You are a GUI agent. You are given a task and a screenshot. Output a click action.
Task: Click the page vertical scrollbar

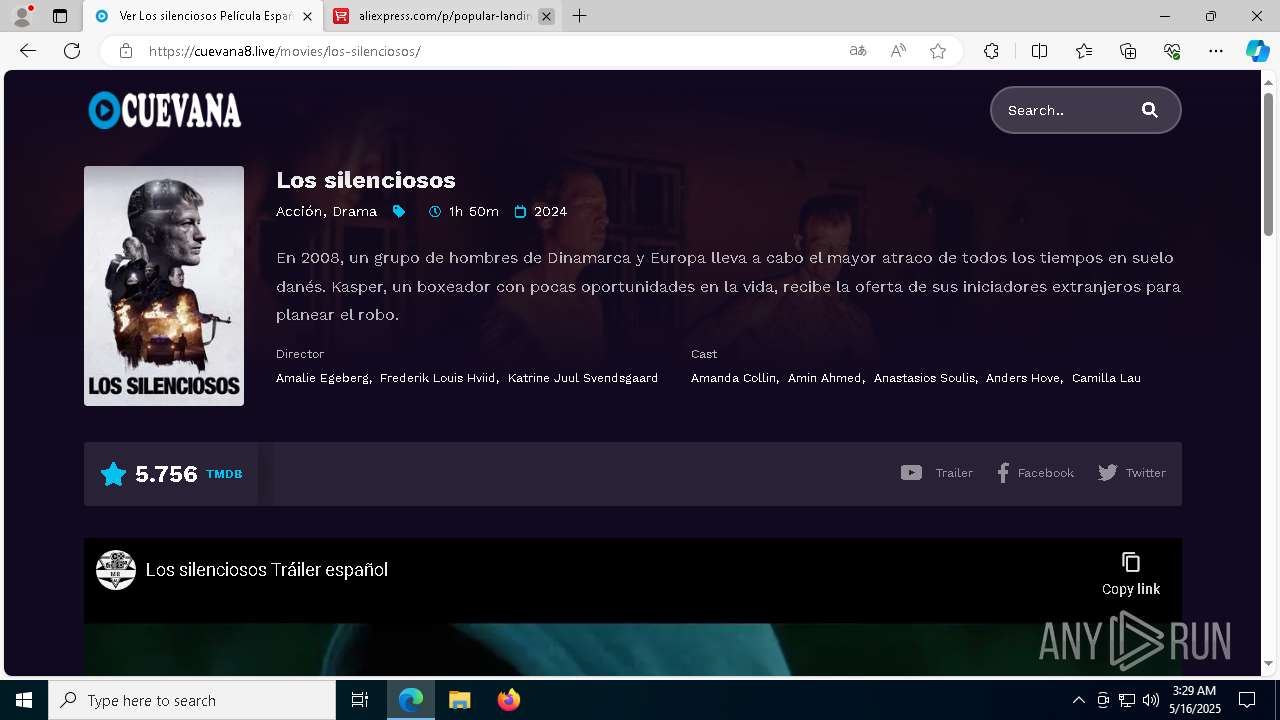1269,165
